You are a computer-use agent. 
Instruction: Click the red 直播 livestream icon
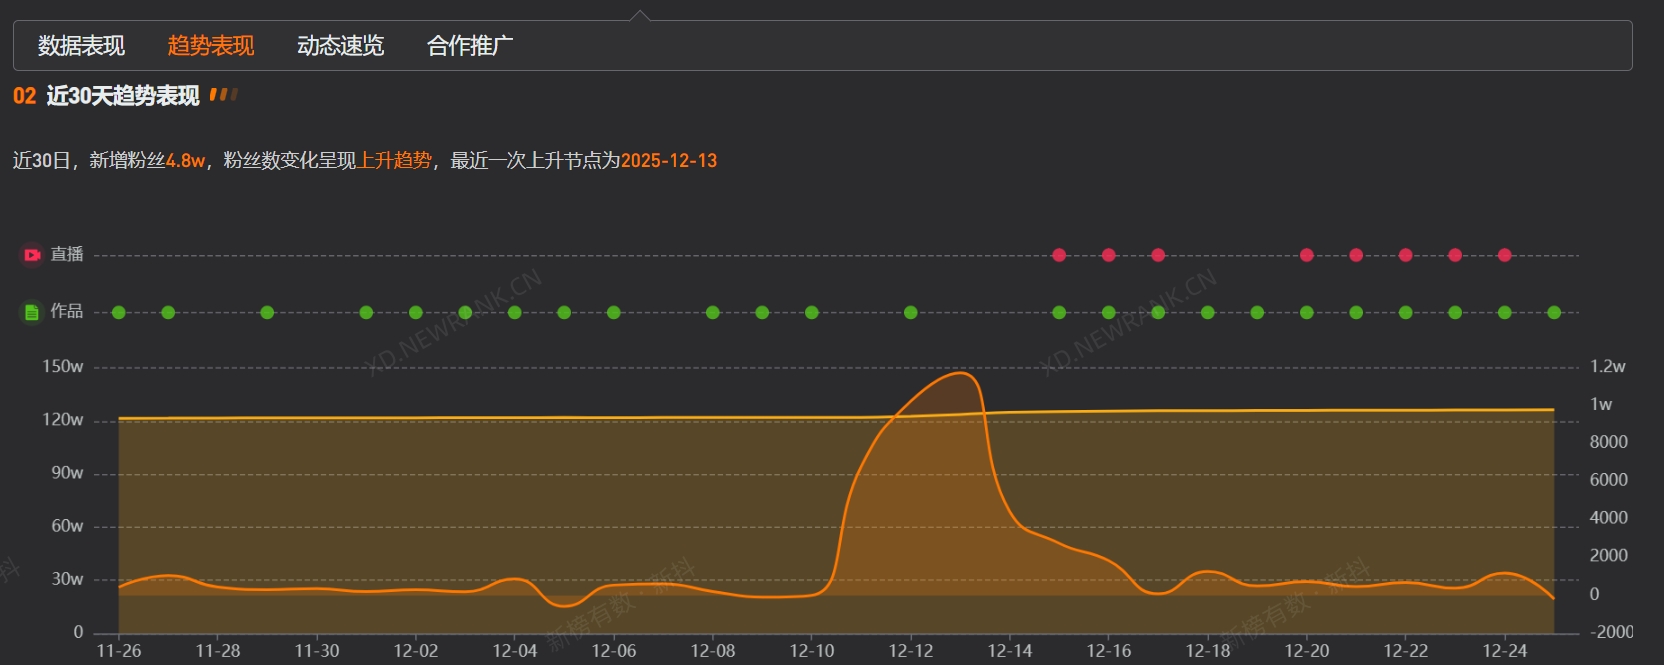[x=32, y=255]
